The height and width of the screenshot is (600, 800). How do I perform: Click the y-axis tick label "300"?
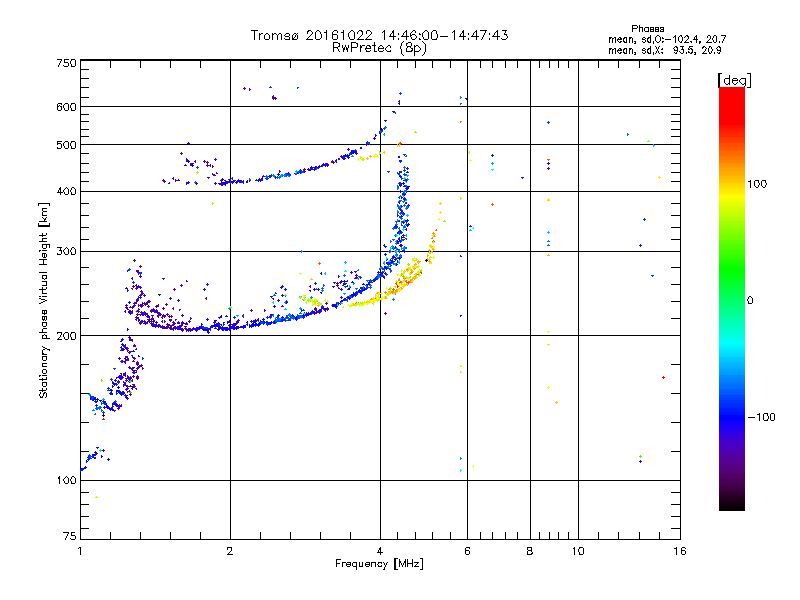[x=66, y=251]
